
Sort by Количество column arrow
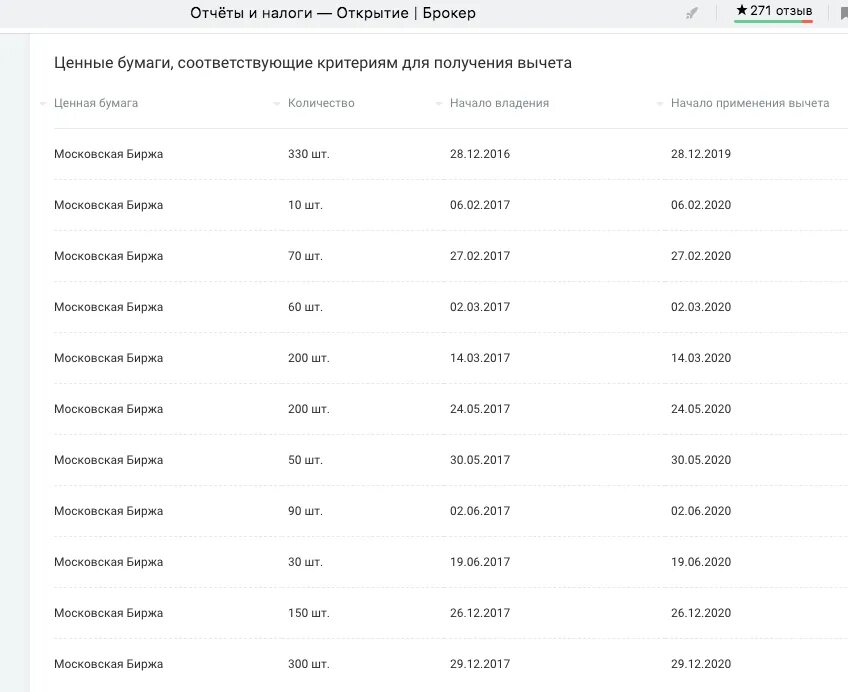click(277, 103)
